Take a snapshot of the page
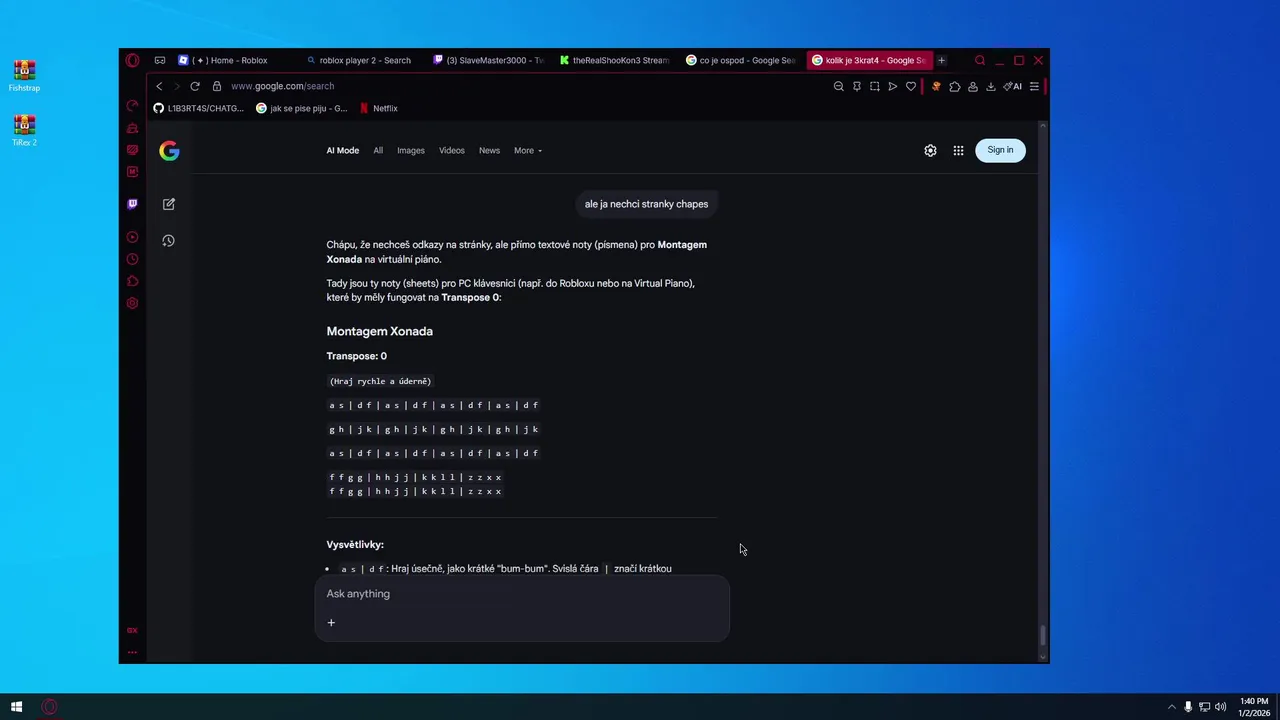Screen dimensions: 1280x720 tap(875, 86)
